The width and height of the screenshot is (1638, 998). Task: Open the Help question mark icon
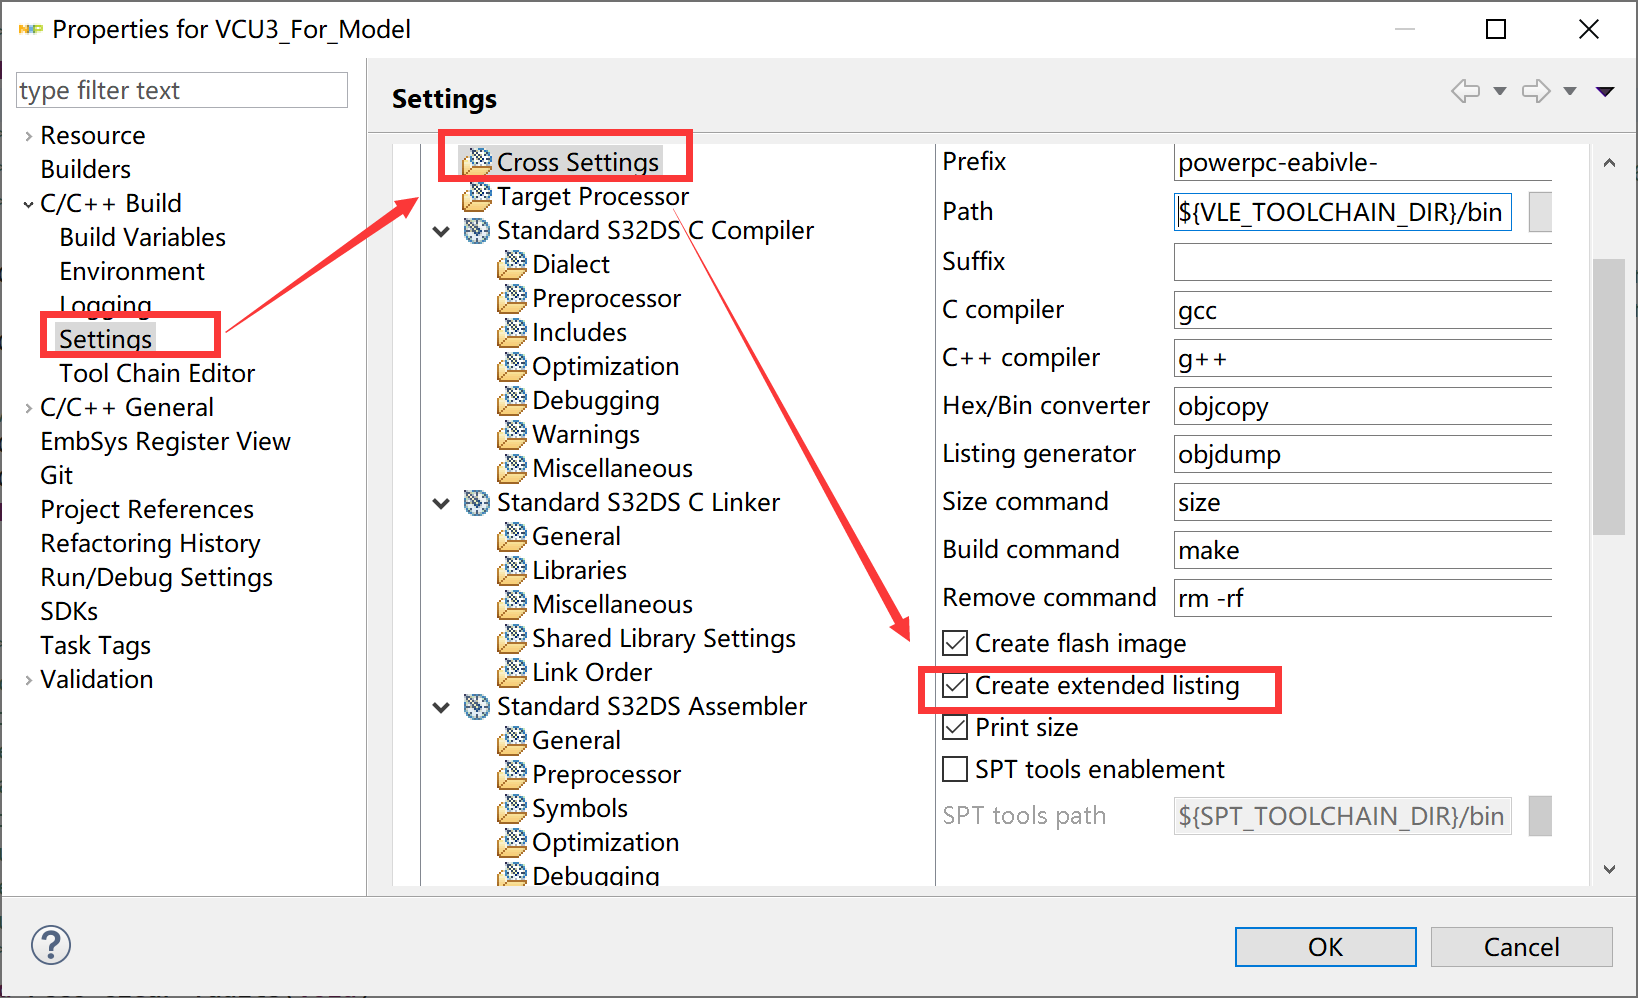click(50, 945)
